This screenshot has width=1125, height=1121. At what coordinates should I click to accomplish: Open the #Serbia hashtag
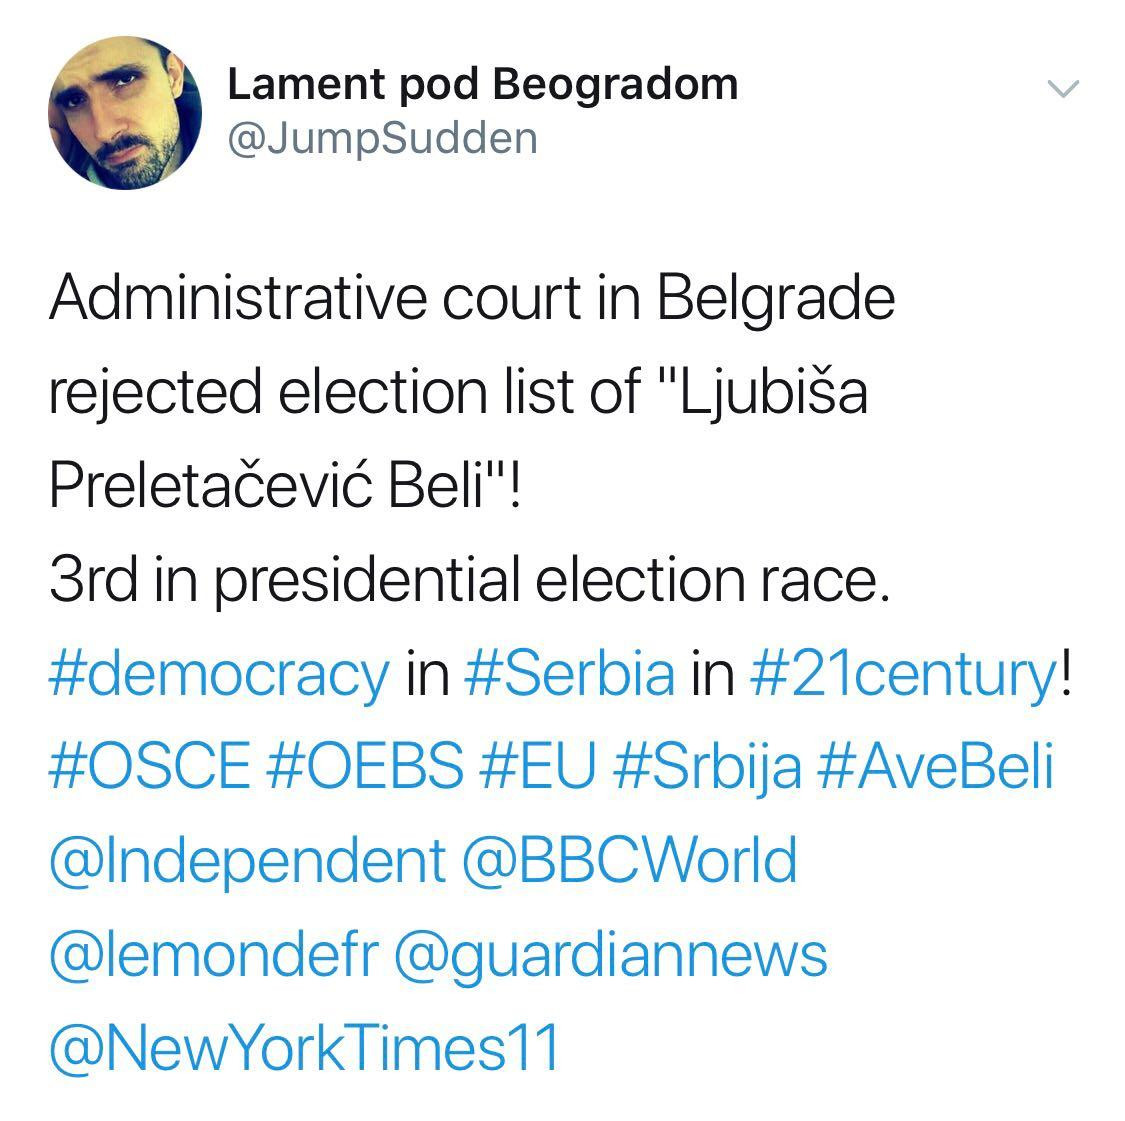[x=570, y=674]
